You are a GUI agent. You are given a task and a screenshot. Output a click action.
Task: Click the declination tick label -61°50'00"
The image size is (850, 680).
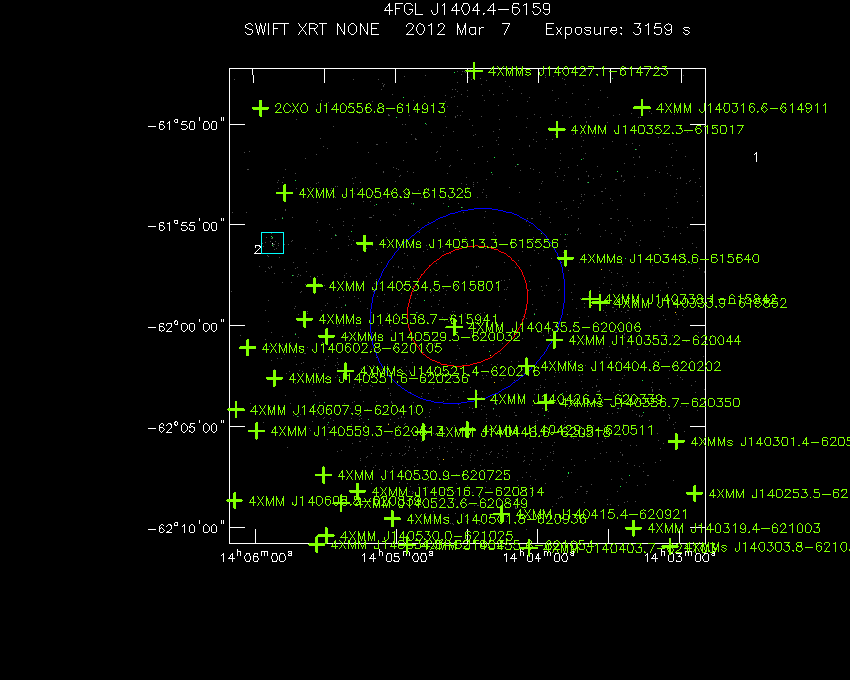[x=186, y=126]
